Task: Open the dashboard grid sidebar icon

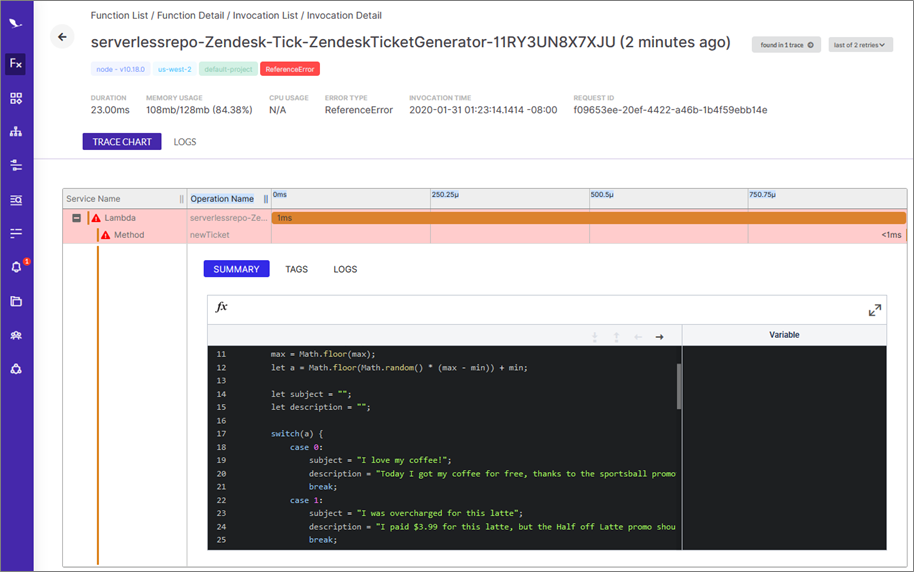Action: click(16, 98)
